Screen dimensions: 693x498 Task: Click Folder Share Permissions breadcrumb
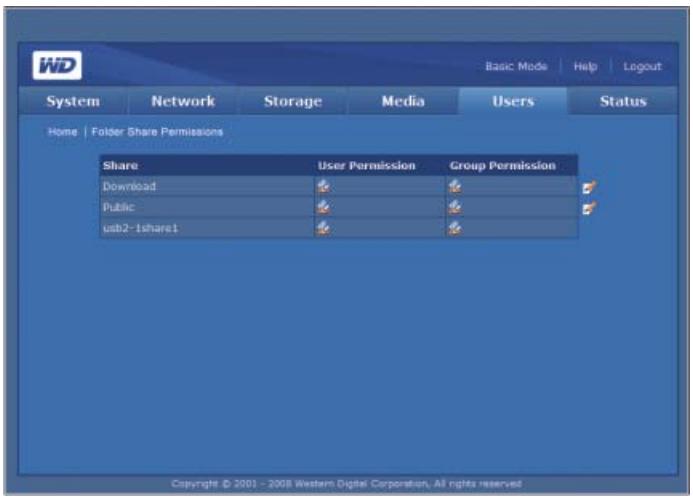pyautogui.click(x=157, y=132)
